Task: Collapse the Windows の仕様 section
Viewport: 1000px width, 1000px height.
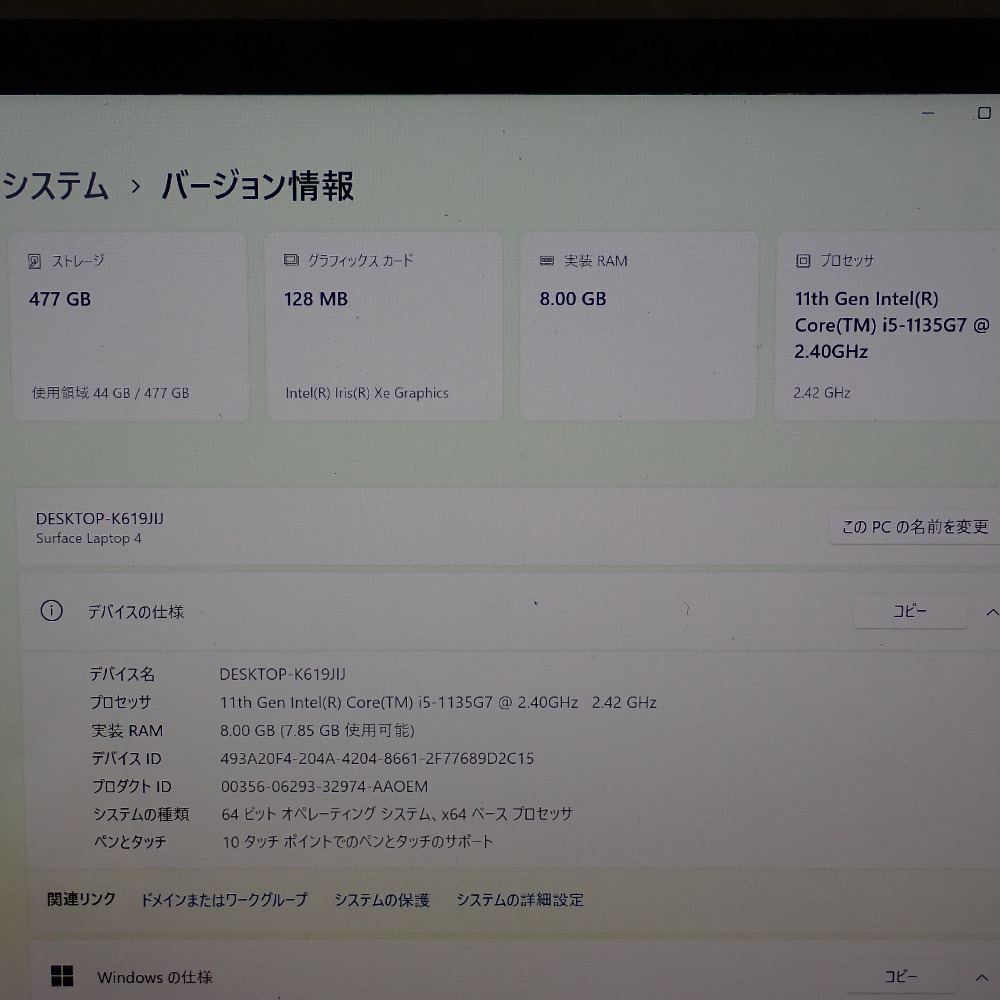Action: pyautogui.click(x=982, y=977)
